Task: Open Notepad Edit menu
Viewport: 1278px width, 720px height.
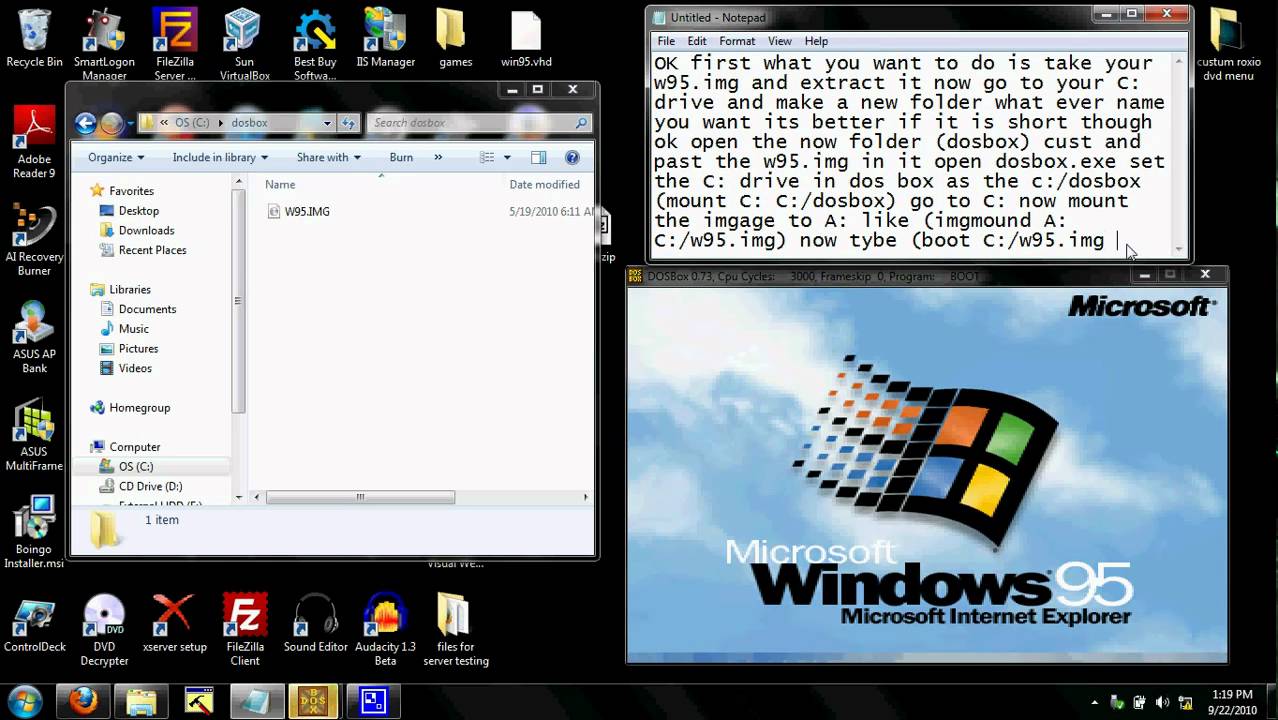Action: (x=697, y=41)
